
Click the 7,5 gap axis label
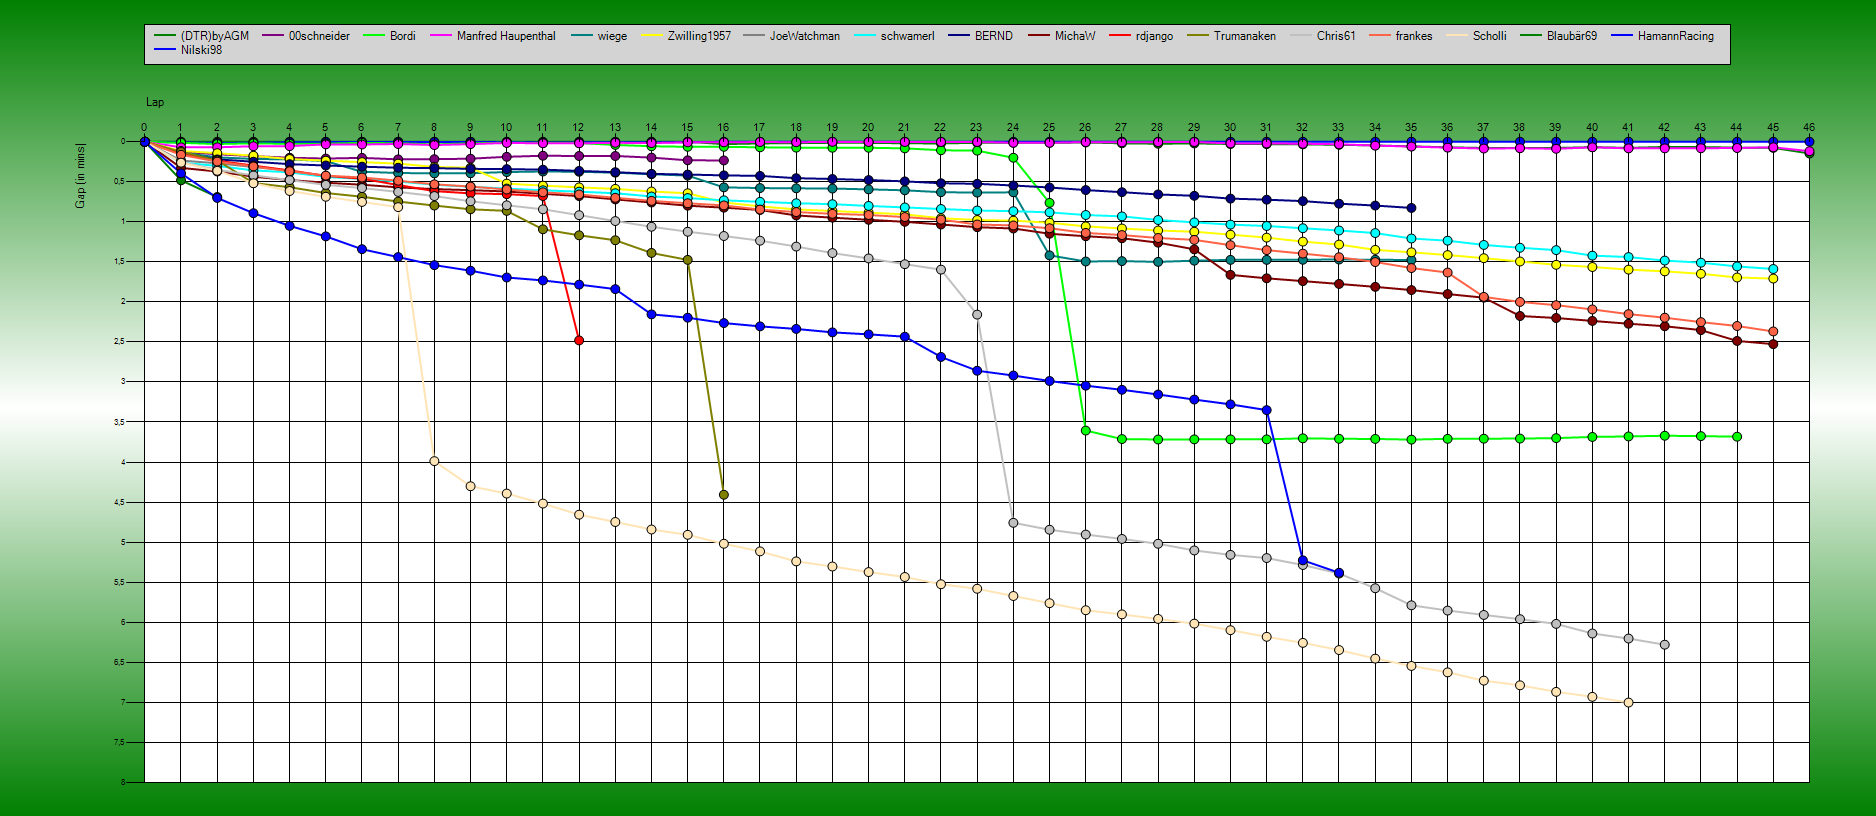click(x=118, y=743)
